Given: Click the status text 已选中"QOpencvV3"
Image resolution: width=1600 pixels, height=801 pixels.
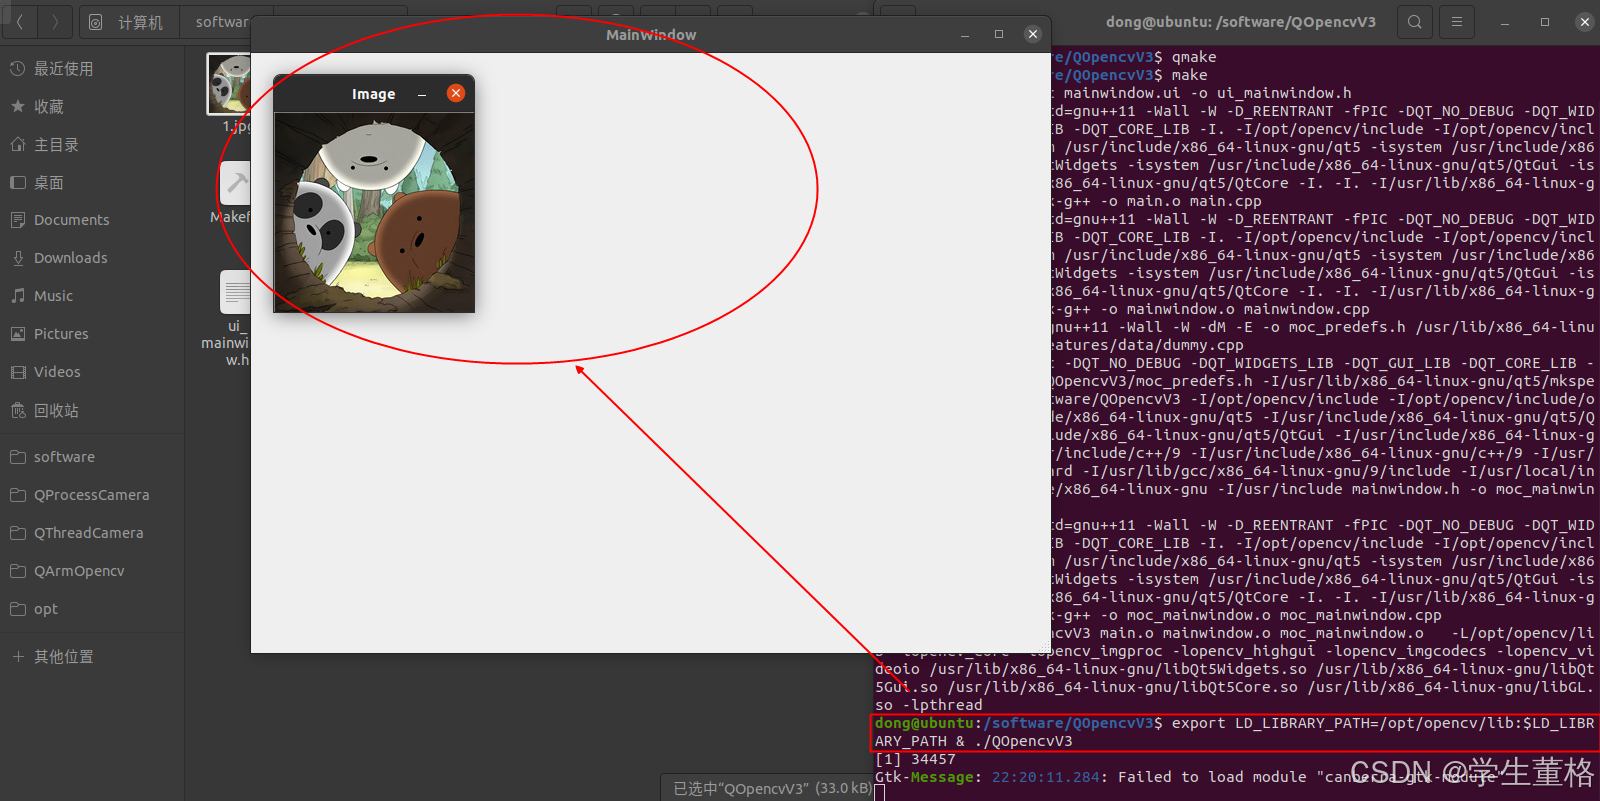Looking at the screenshot, I should coord(772,788).
